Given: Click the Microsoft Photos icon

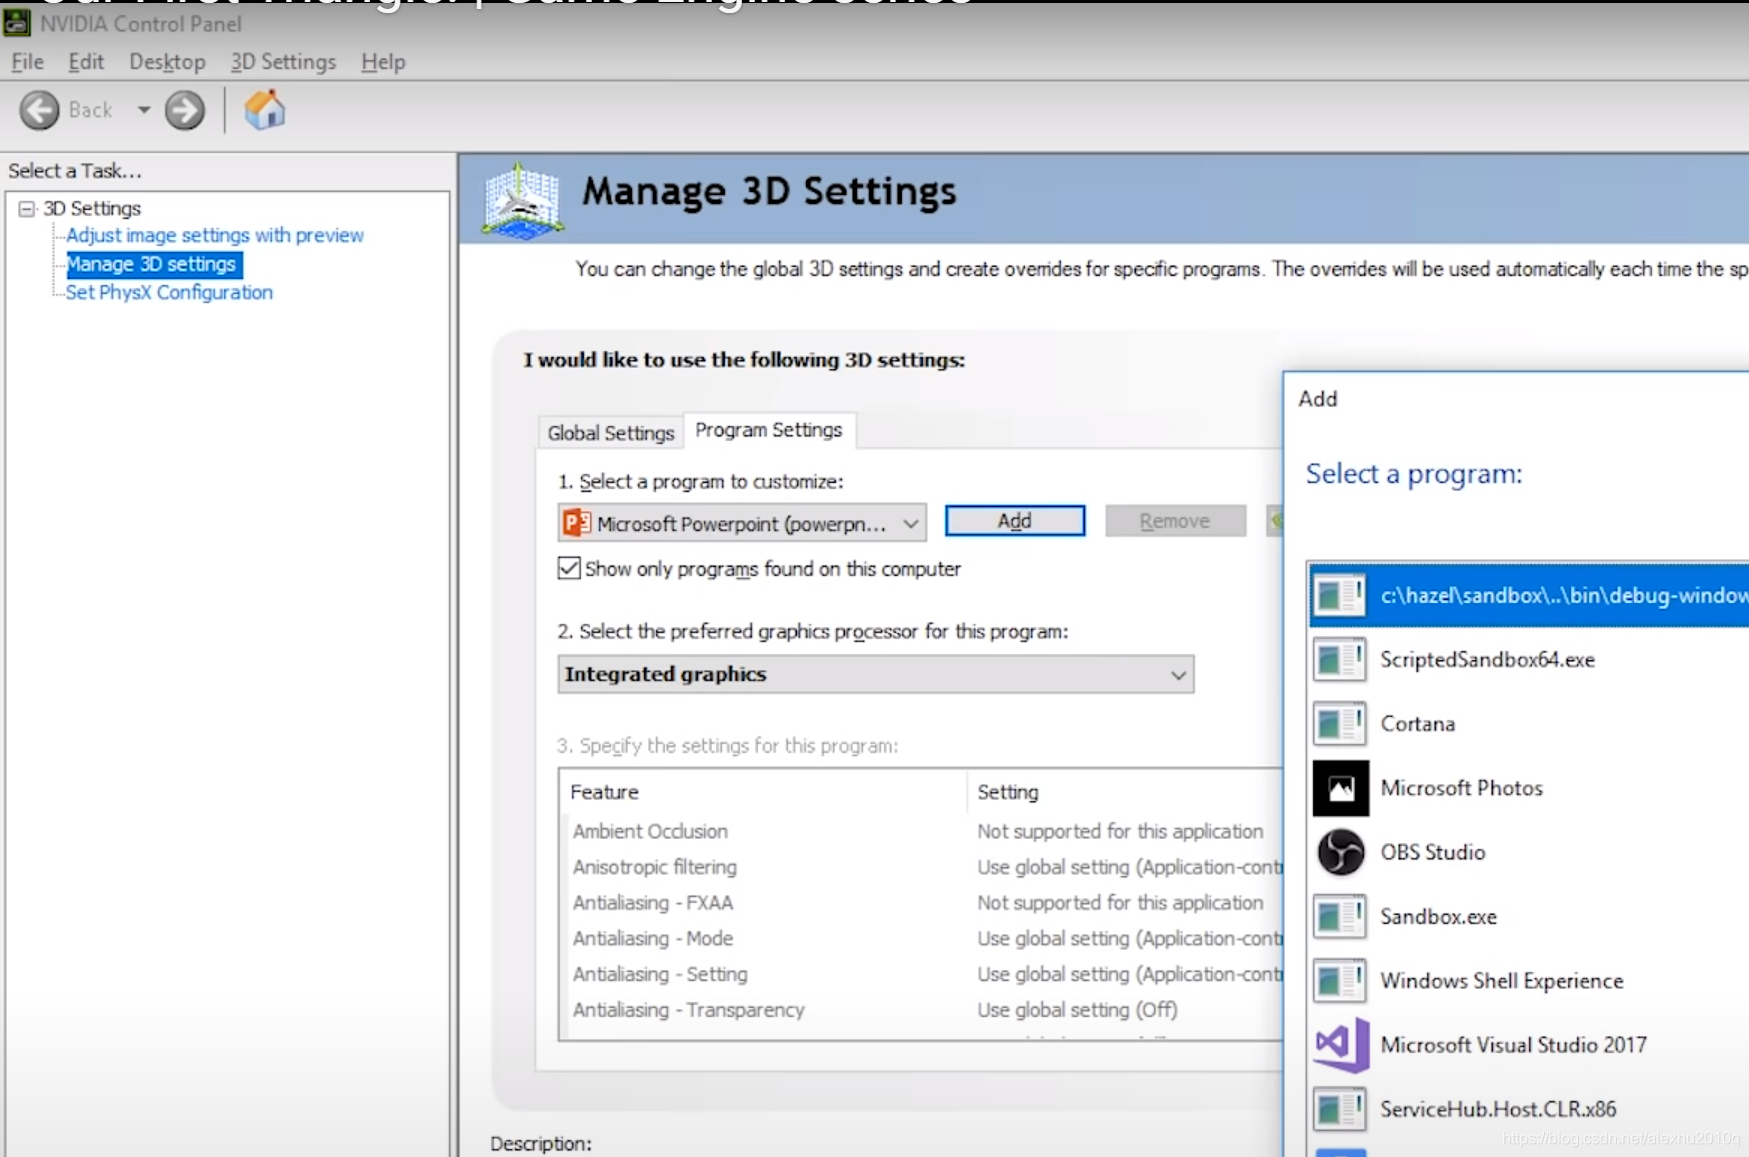Looking at the screenshot, I should [x=1340, y=788].
